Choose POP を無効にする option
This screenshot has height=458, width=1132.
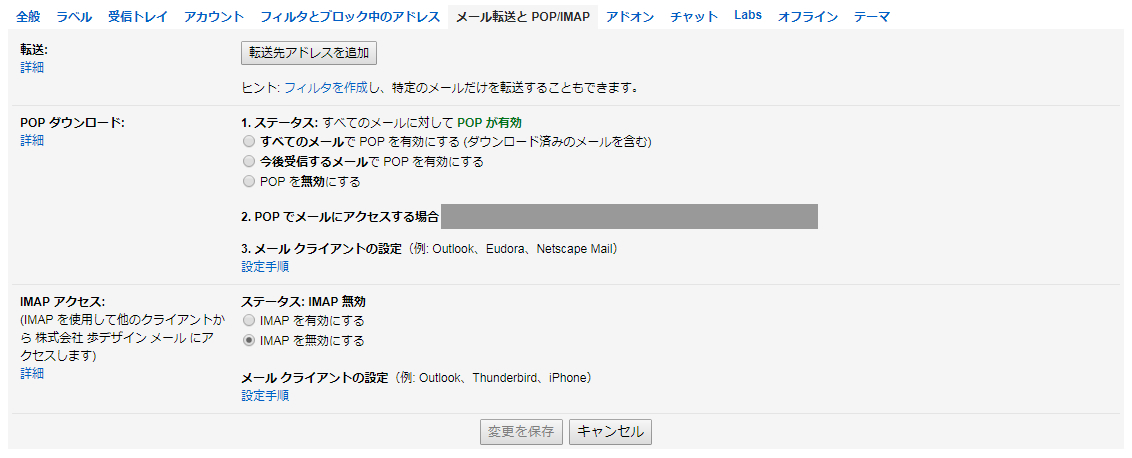click(x=249, y=182)
